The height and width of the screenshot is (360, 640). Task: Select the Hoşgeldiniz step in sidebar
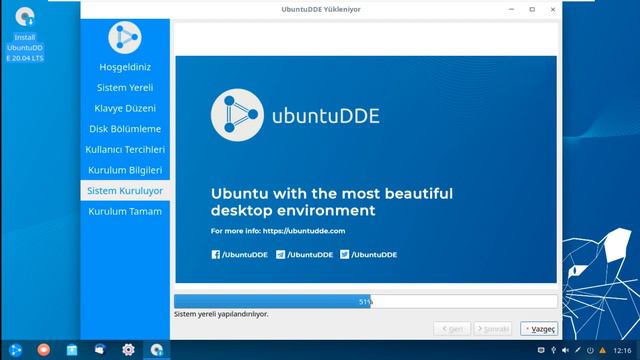[x=125, y=67]
